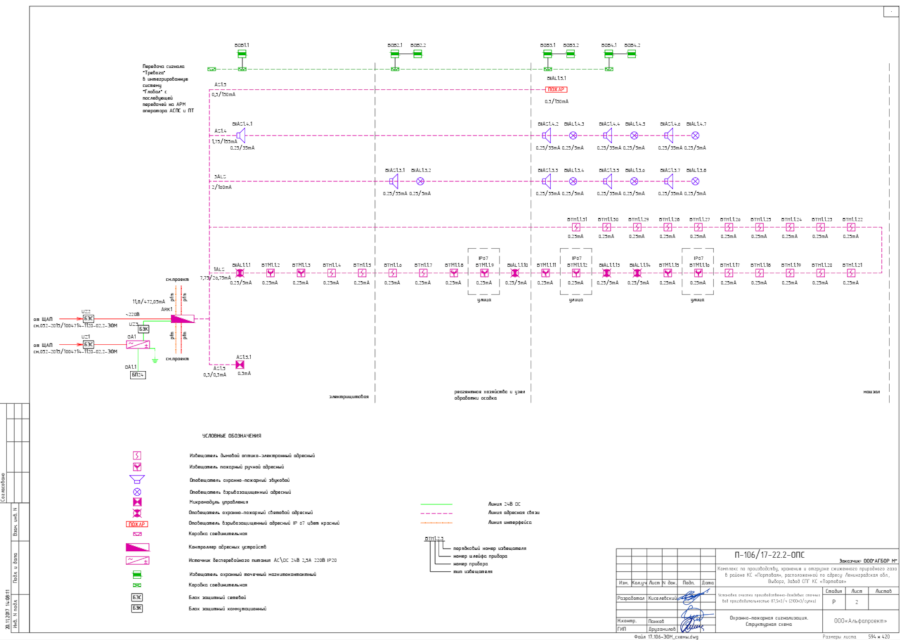The image size is (900, 640).
Task: Click the magenta dashed address line sample
Action: pyautogui.click(x=436, y=513)
